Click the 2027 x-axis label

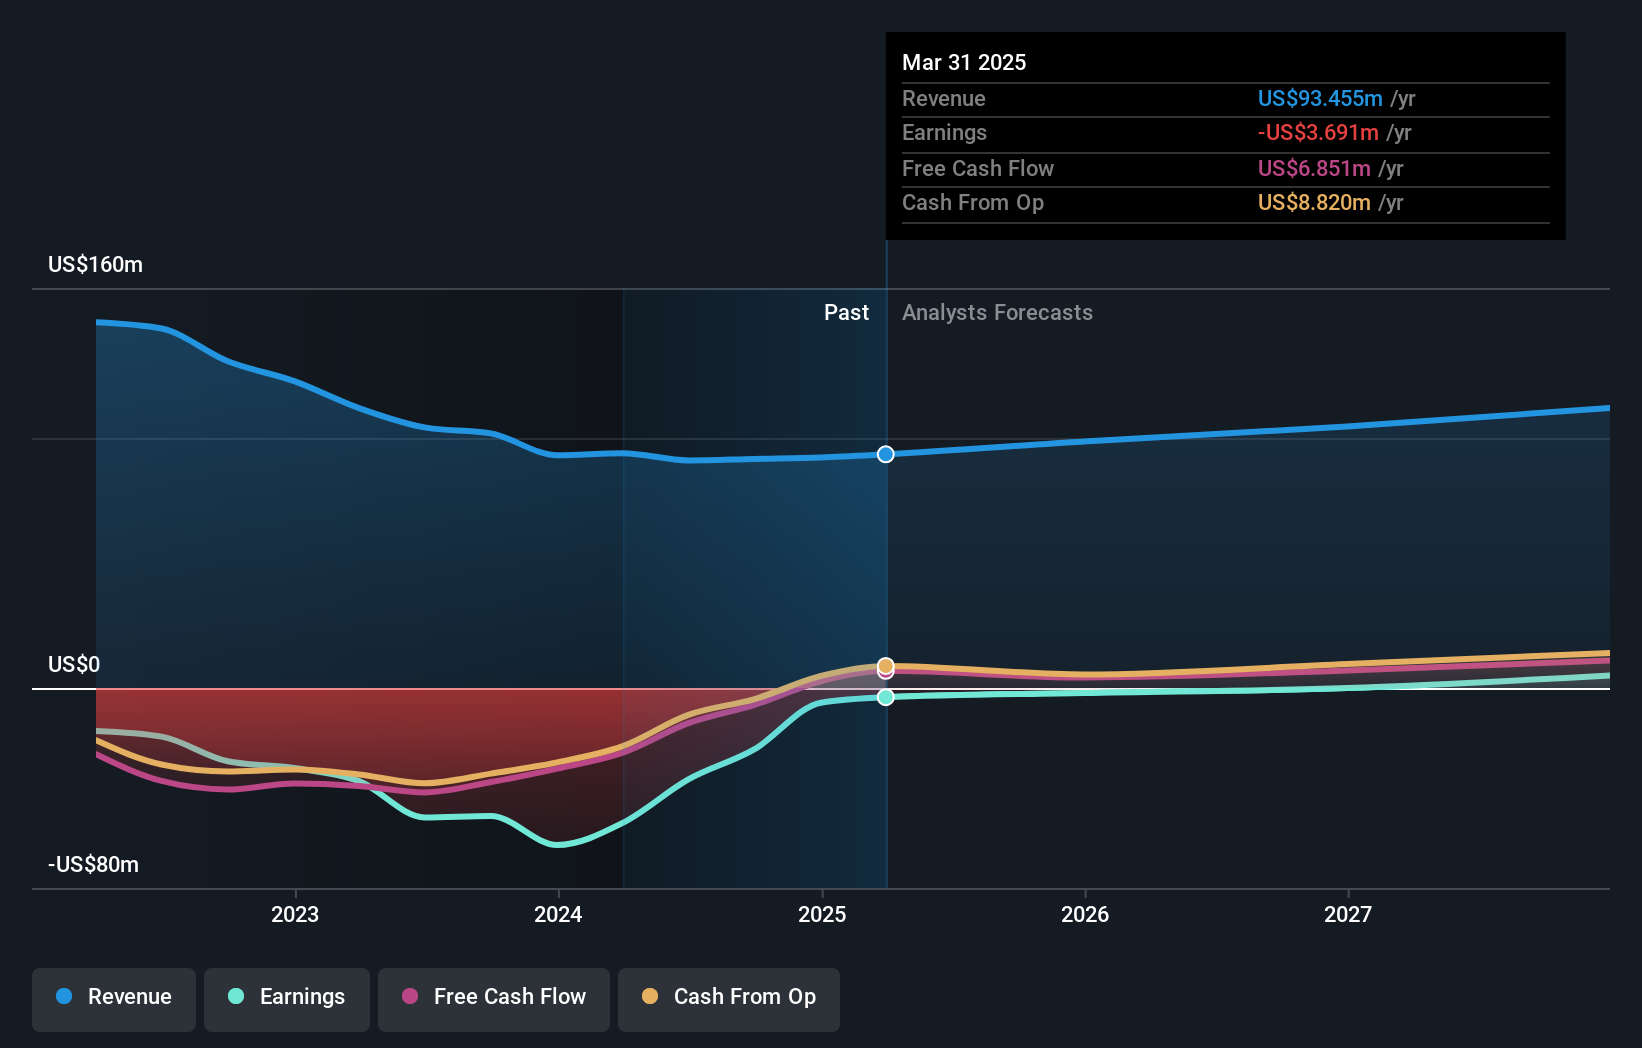pos(1348,915)
